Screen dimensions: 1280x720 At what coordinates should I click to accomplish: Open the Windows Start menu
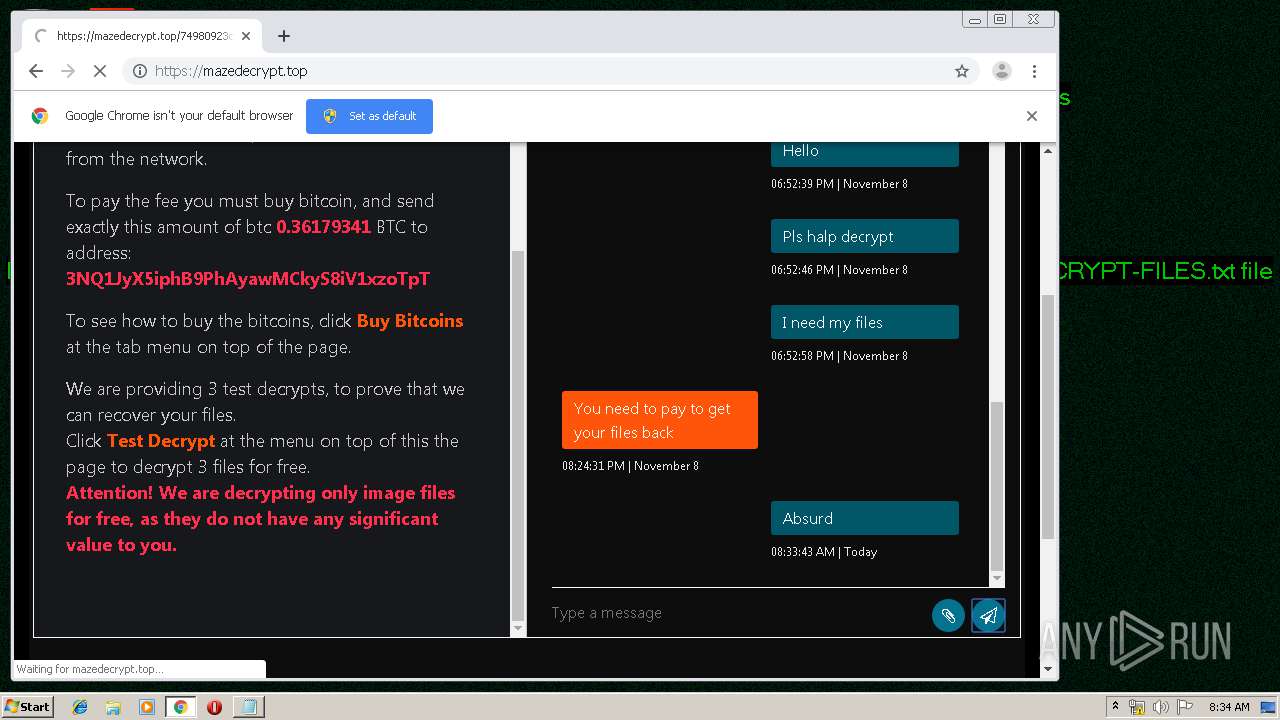click(x=27, y=707)
